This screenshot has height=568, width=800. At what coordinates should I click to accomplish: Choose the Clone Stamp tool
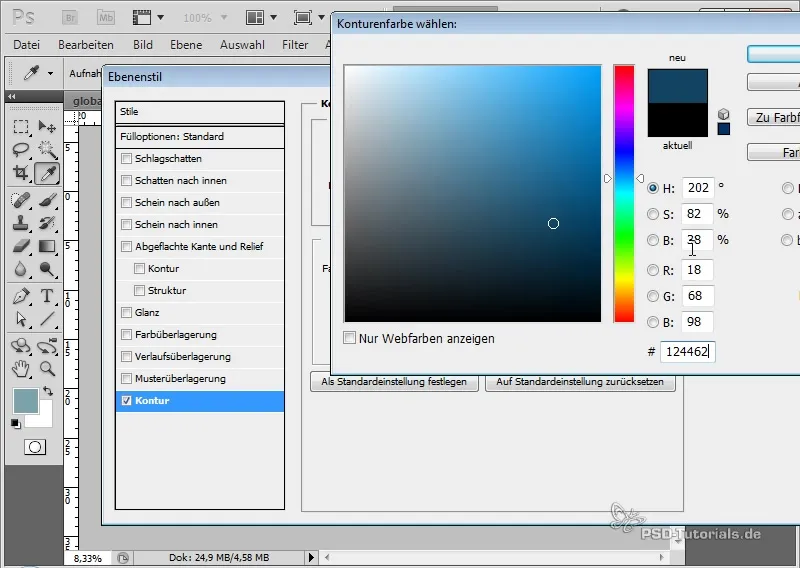coord(20,222)
